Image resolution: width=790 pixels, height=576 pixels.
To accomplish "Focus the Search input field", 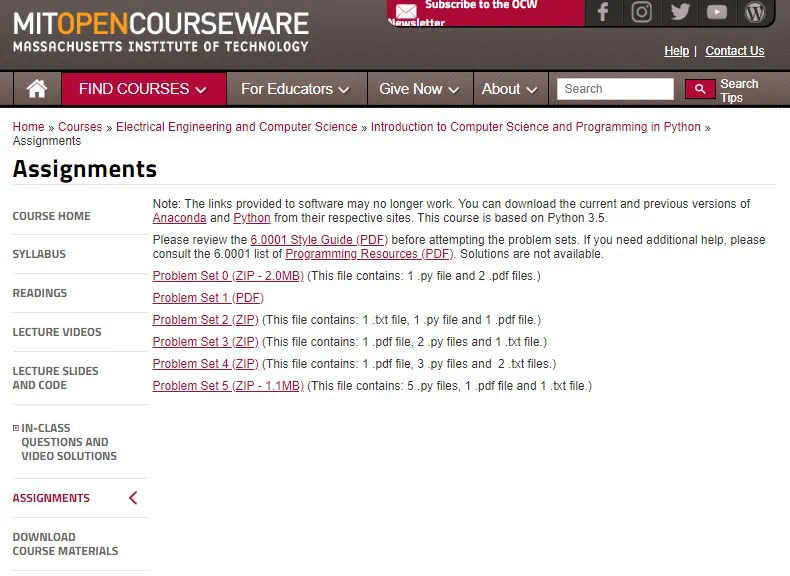I will (x=615, y=89).
